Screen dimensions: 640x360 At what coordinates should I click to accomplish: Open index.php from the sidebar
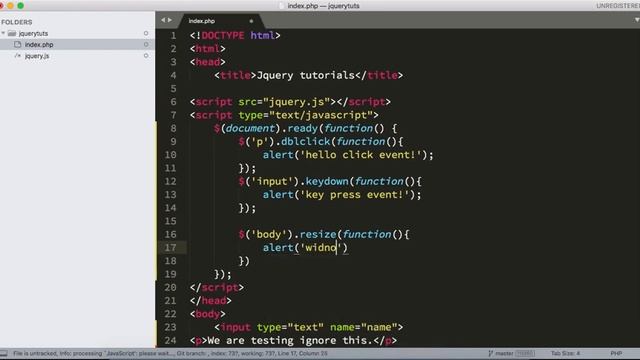tap(39, 44)
